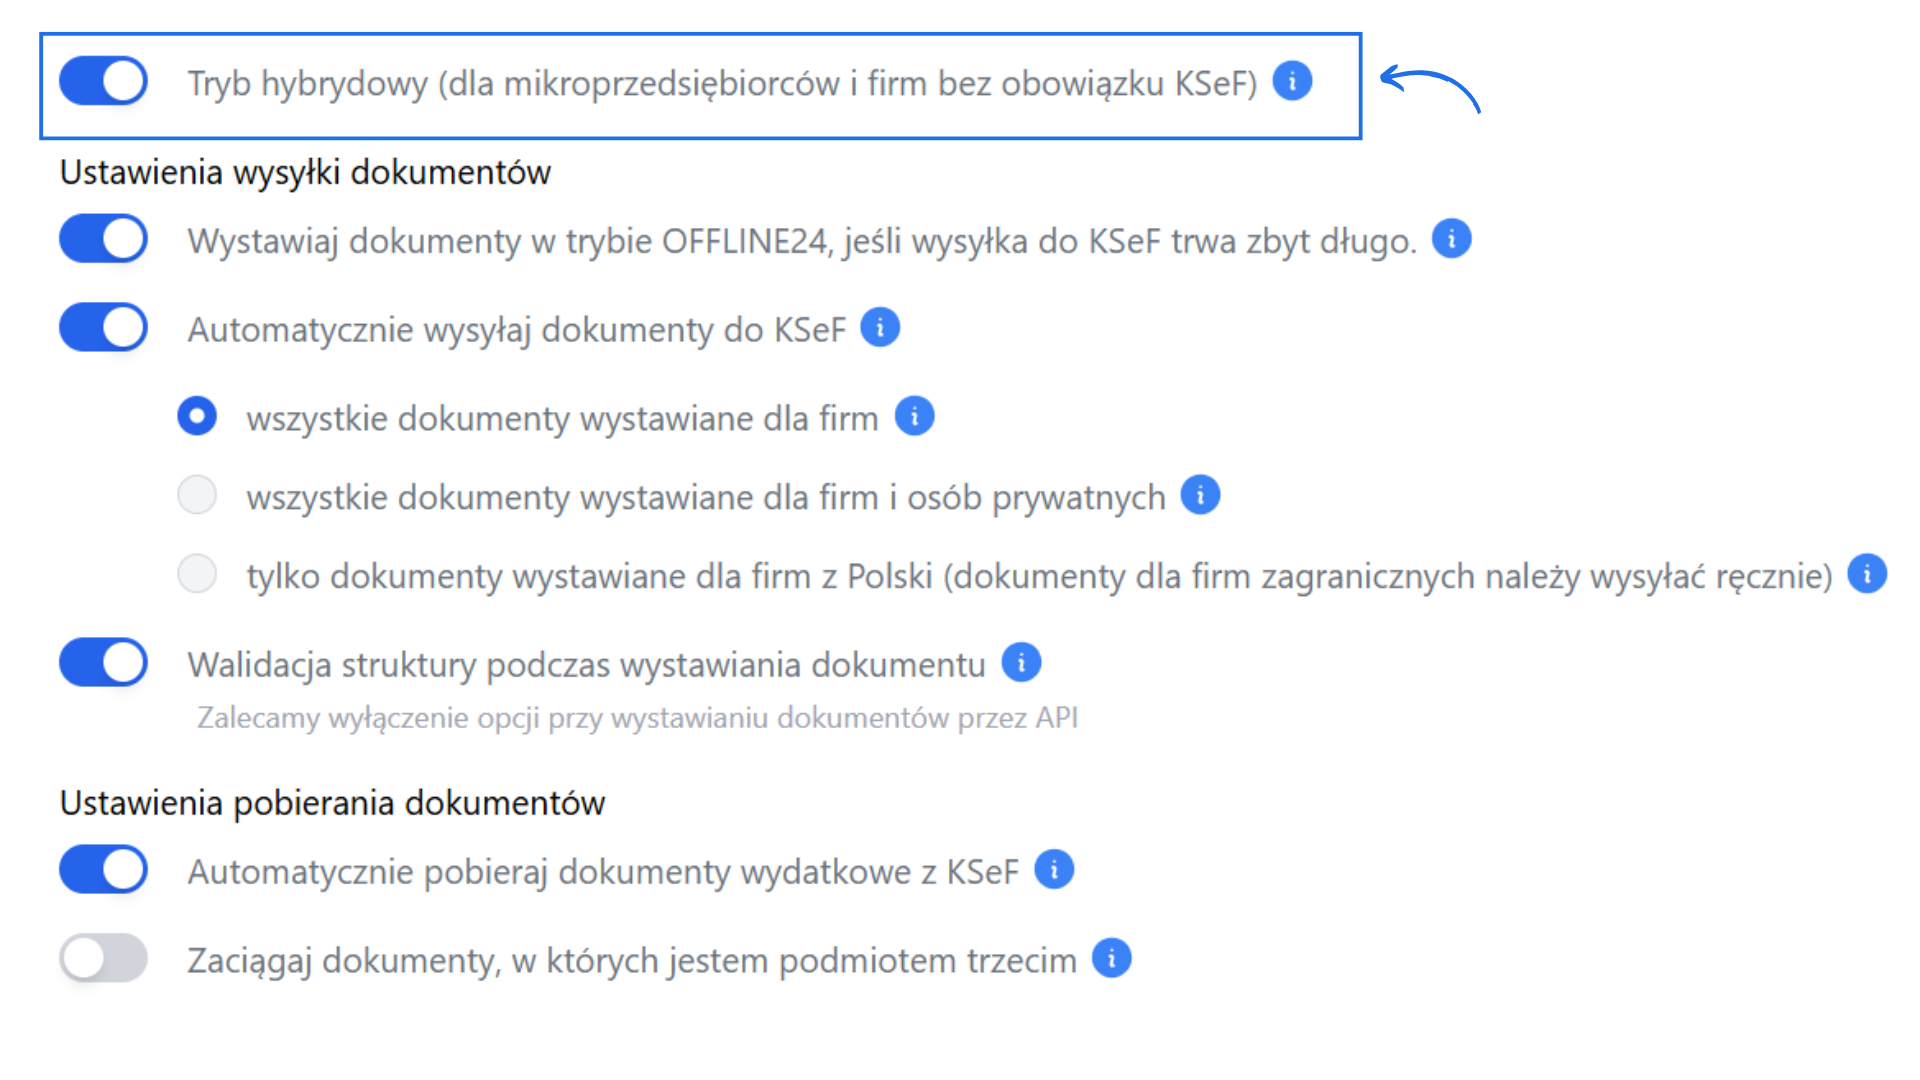Select 'wszystkie dokumenty wystawiane dla firm' option

point(197,415)
